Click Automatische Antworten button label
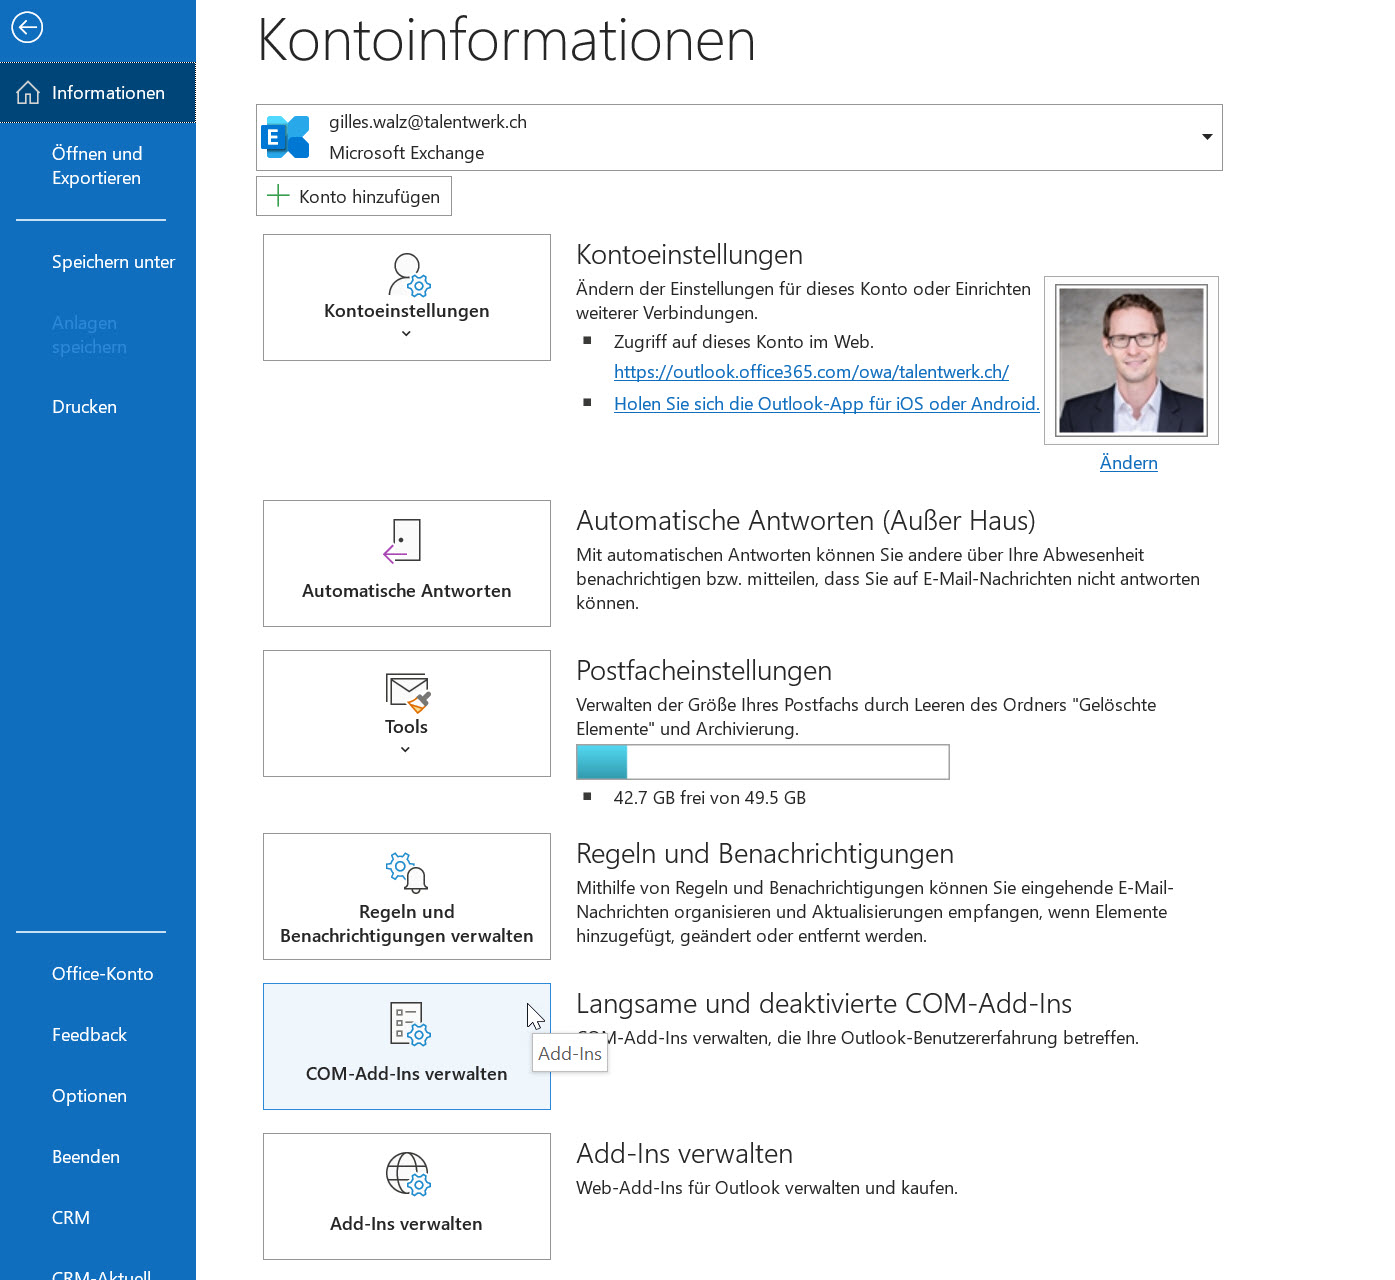Screen dimensions: 1395x1280 point(407,591)
